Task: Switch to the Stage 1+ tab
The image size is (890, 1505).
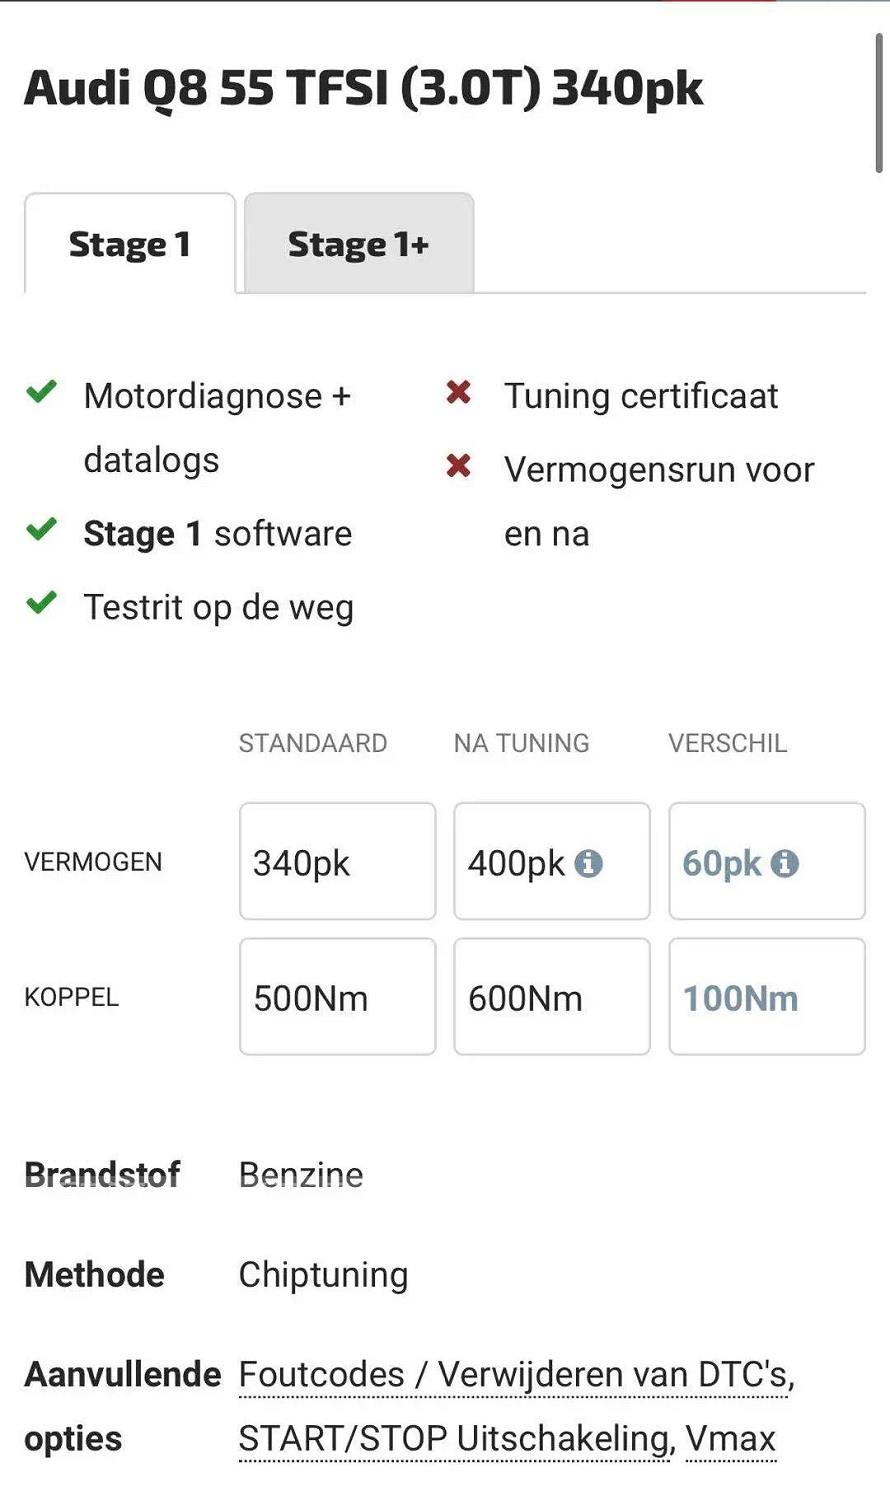Action: click(359, 243)
